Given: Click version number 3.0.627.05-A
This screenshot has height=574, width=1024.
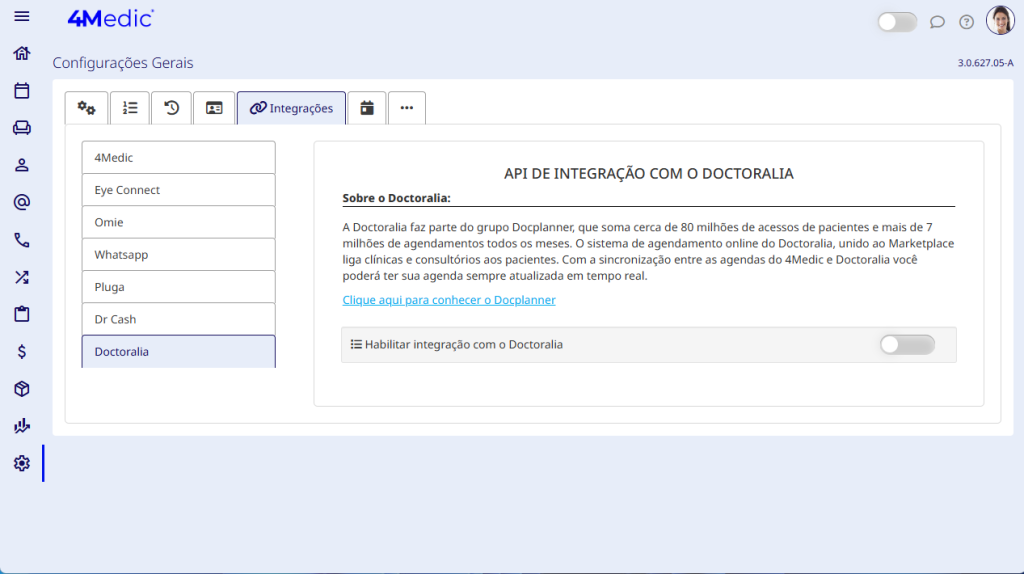Looking at the screenshot, I should tap(985, 63).
